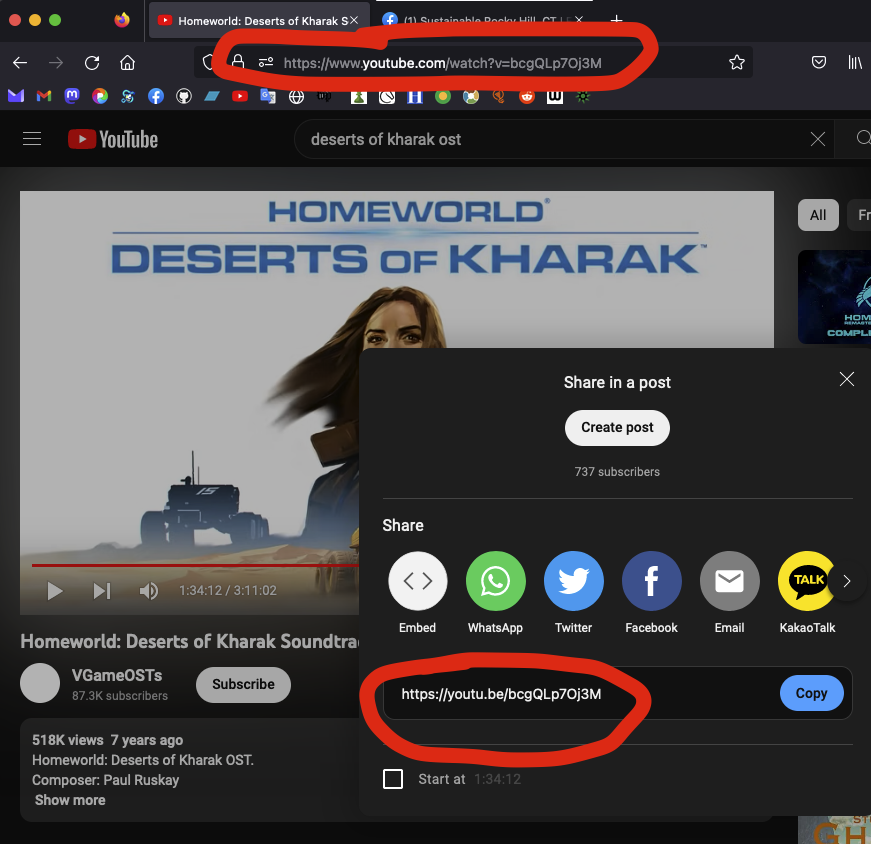Open the Homeworld Remastered suggested video thumbnail
The image size is (871, 844).
click(834, 297)
